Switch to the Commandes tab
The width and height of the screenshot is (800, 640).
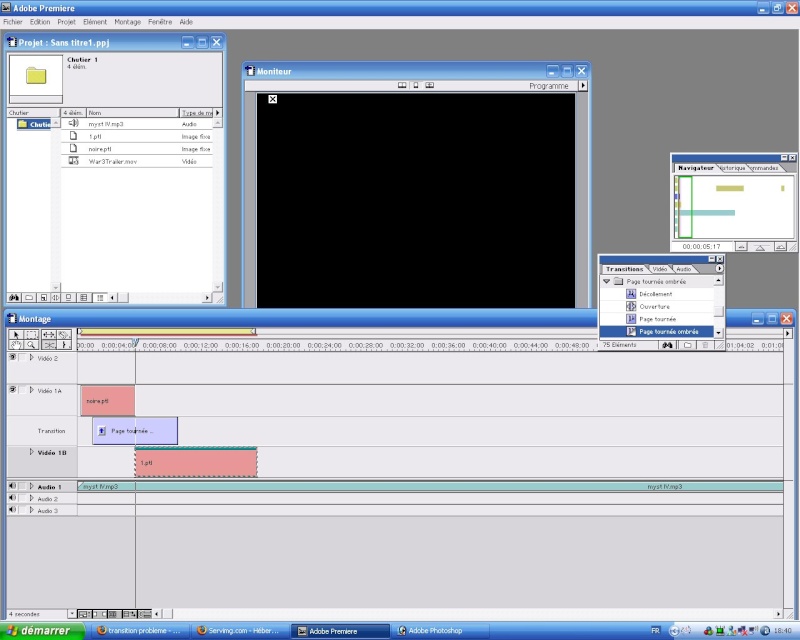pos(764,168)
